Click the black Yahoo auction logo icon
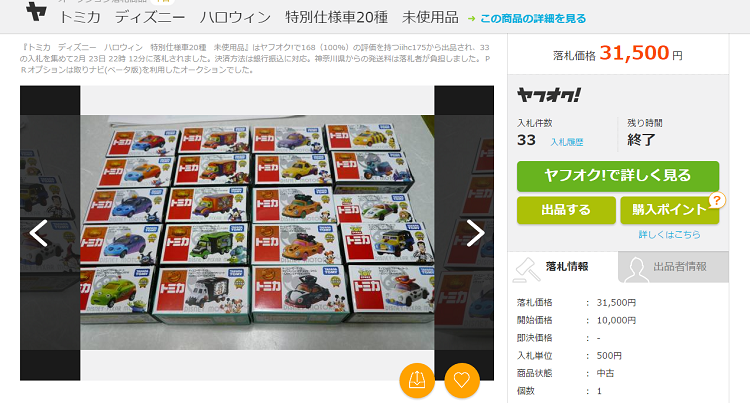This screenshot has height=403, width=750. pos(36,11)
